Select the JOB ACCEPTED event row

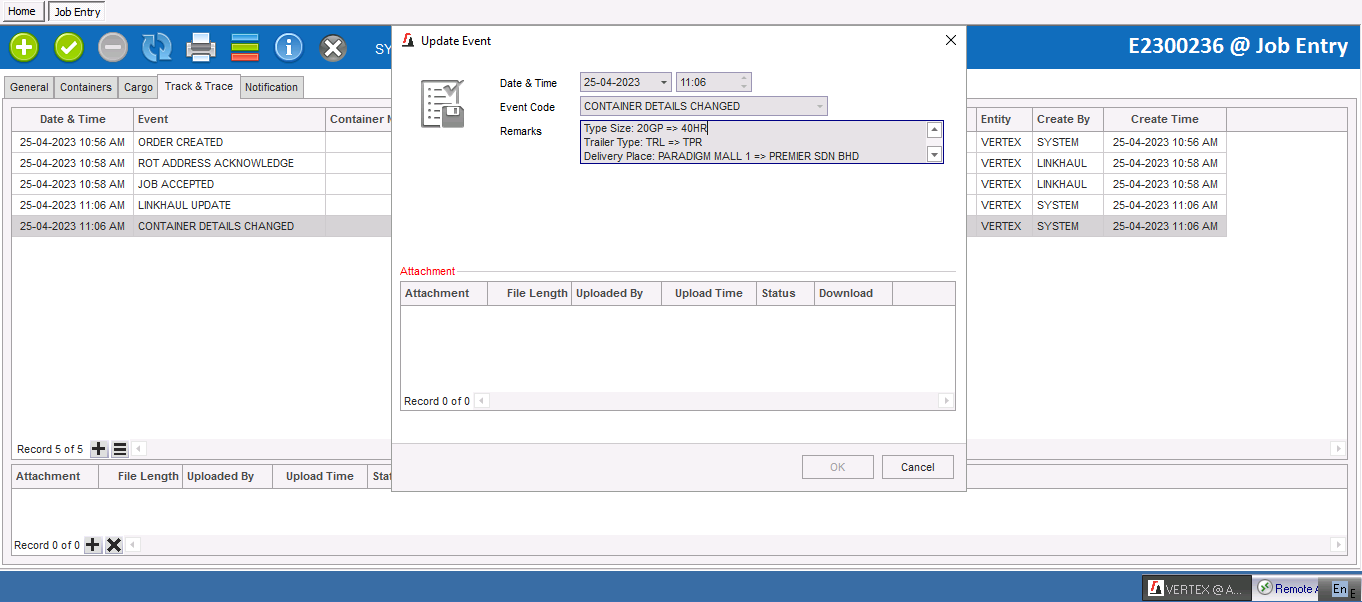175,184
